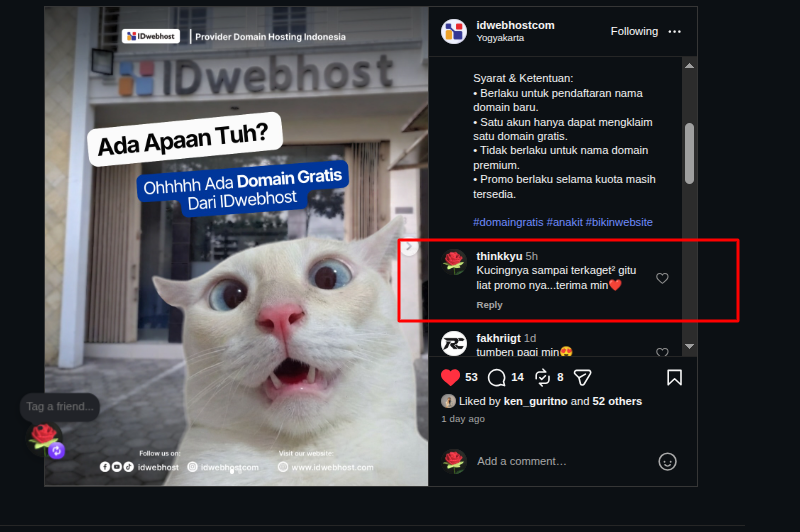This screenshot has height=532, width=800.
Task: Repost using the circular arrows icon
Action: [x=542, y=377]
